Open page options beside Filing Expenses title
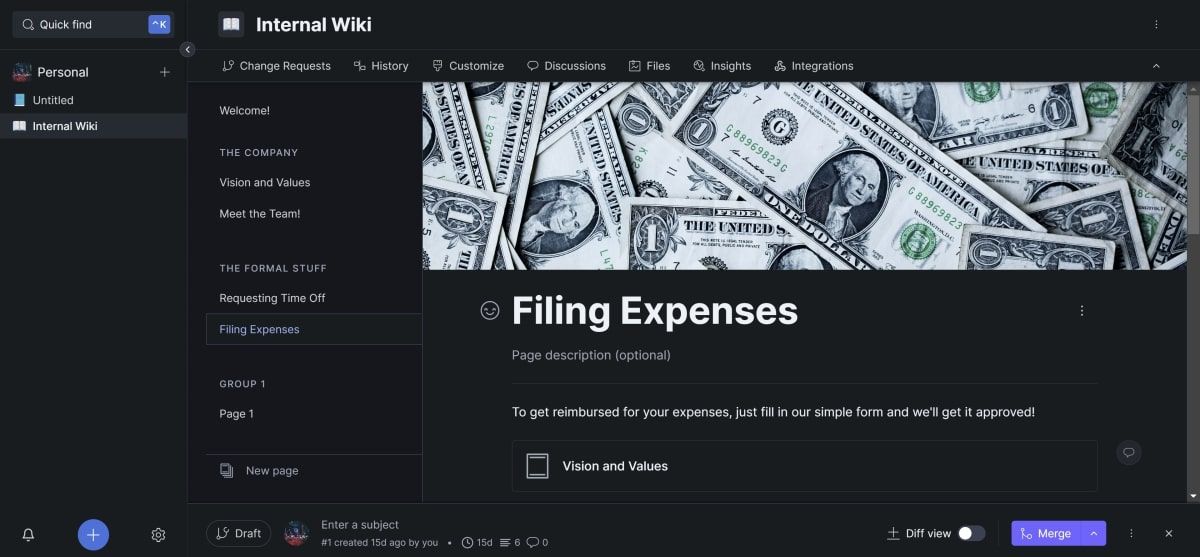Viewport: 1200px width, 557px height. click(x=1081, y=311)
